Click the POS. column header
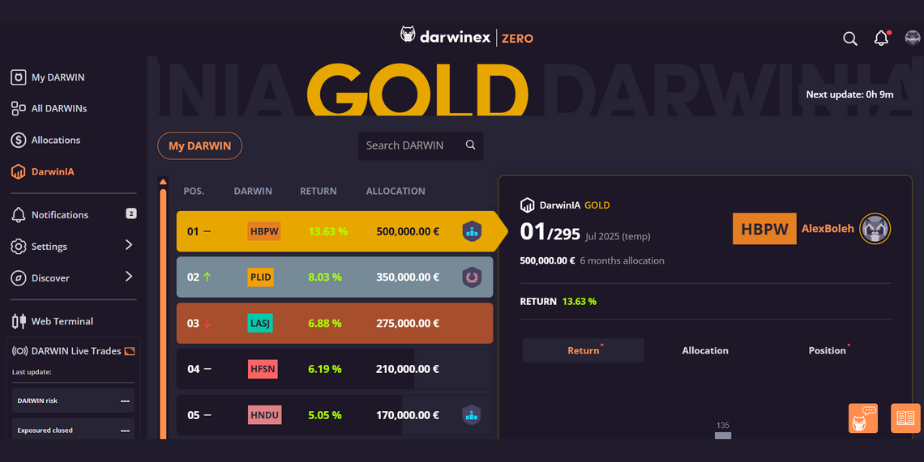Image resolution: width=924 pixels, height=462 pixels. click(194, 191)
